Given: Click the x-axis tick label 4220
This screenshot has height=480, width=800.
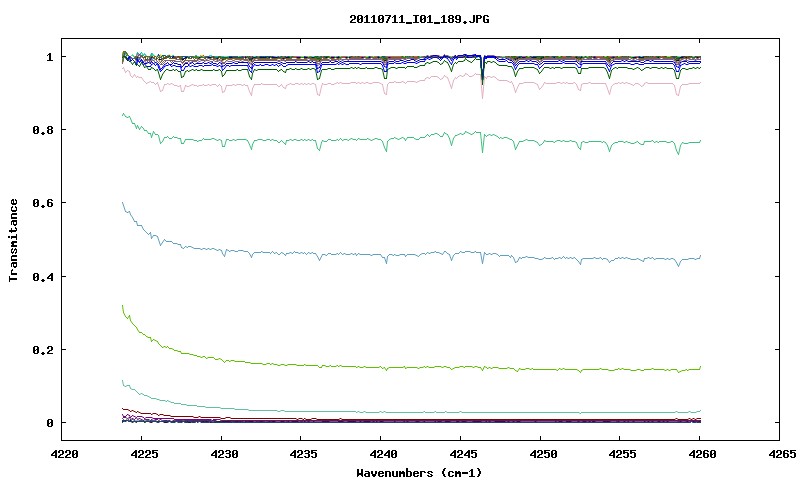Looking at the screenshot, I should (64, 454).
